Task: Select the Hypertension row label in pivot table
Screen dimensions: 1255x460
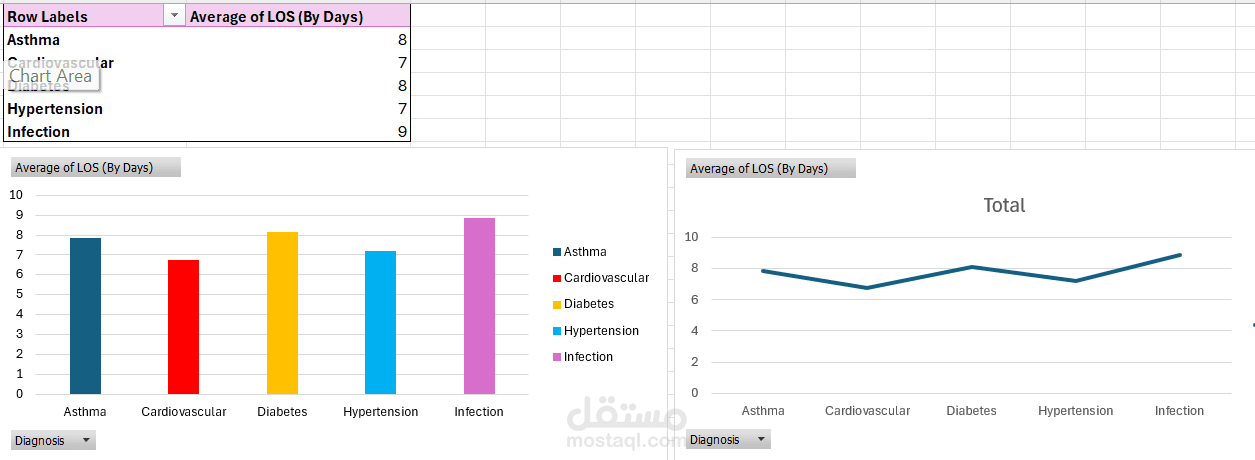Action: point(55,109)
